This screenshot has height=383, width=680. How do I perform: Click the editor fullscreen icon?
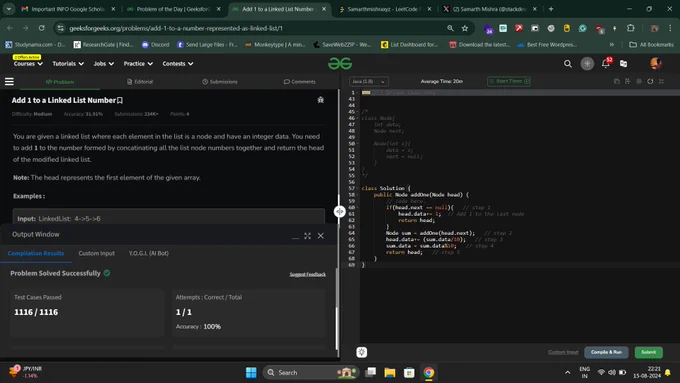(661, 81)
